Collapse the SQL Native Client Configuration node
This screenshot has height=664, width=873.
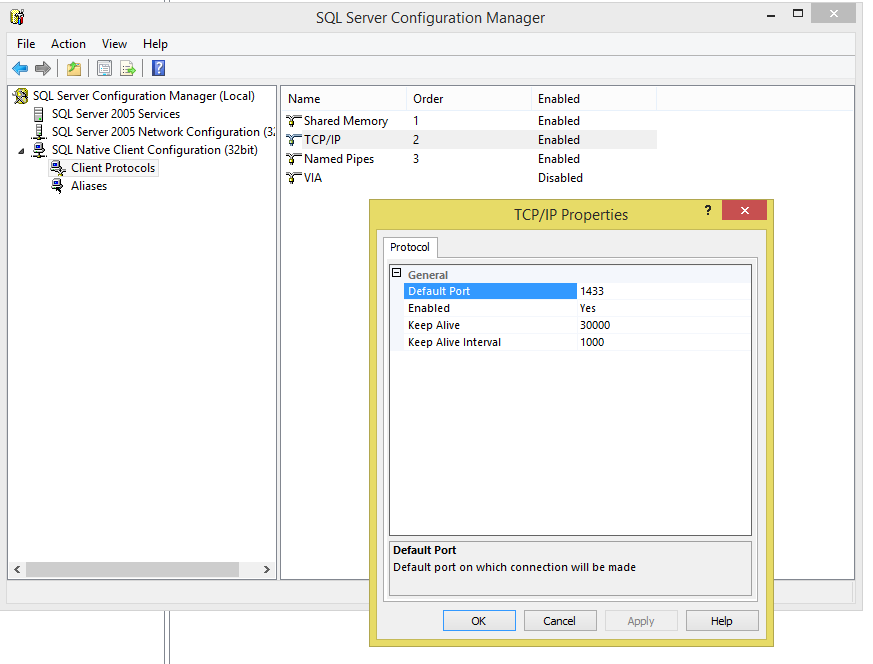(21, 151)
